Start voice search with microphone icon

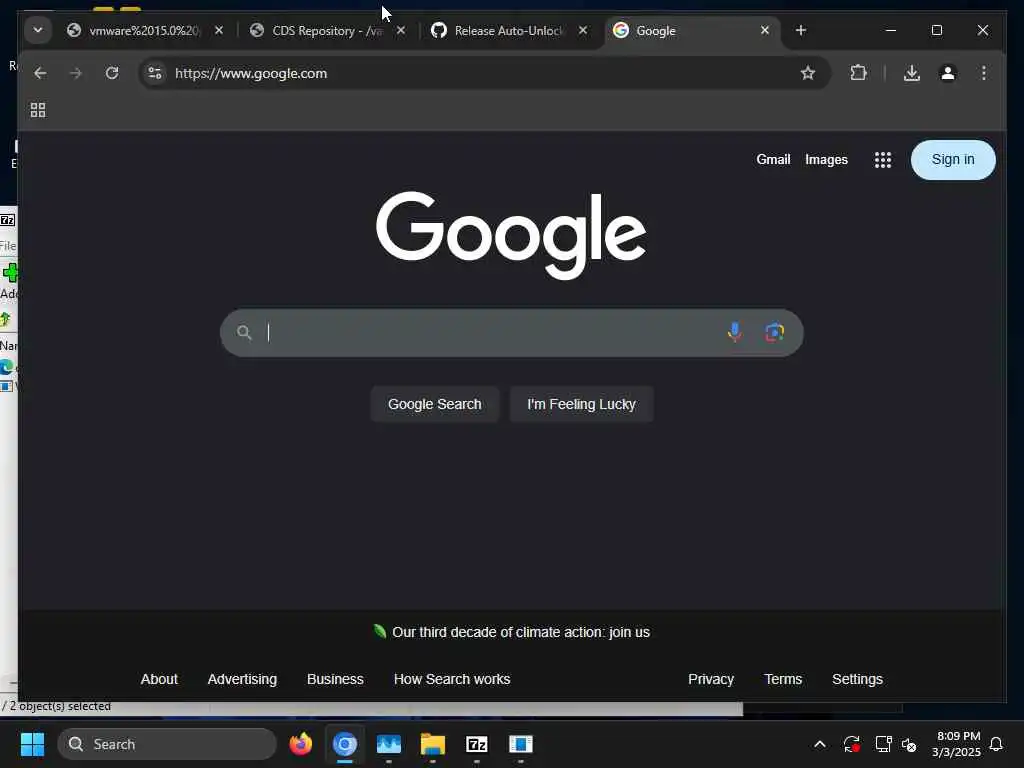735,332
